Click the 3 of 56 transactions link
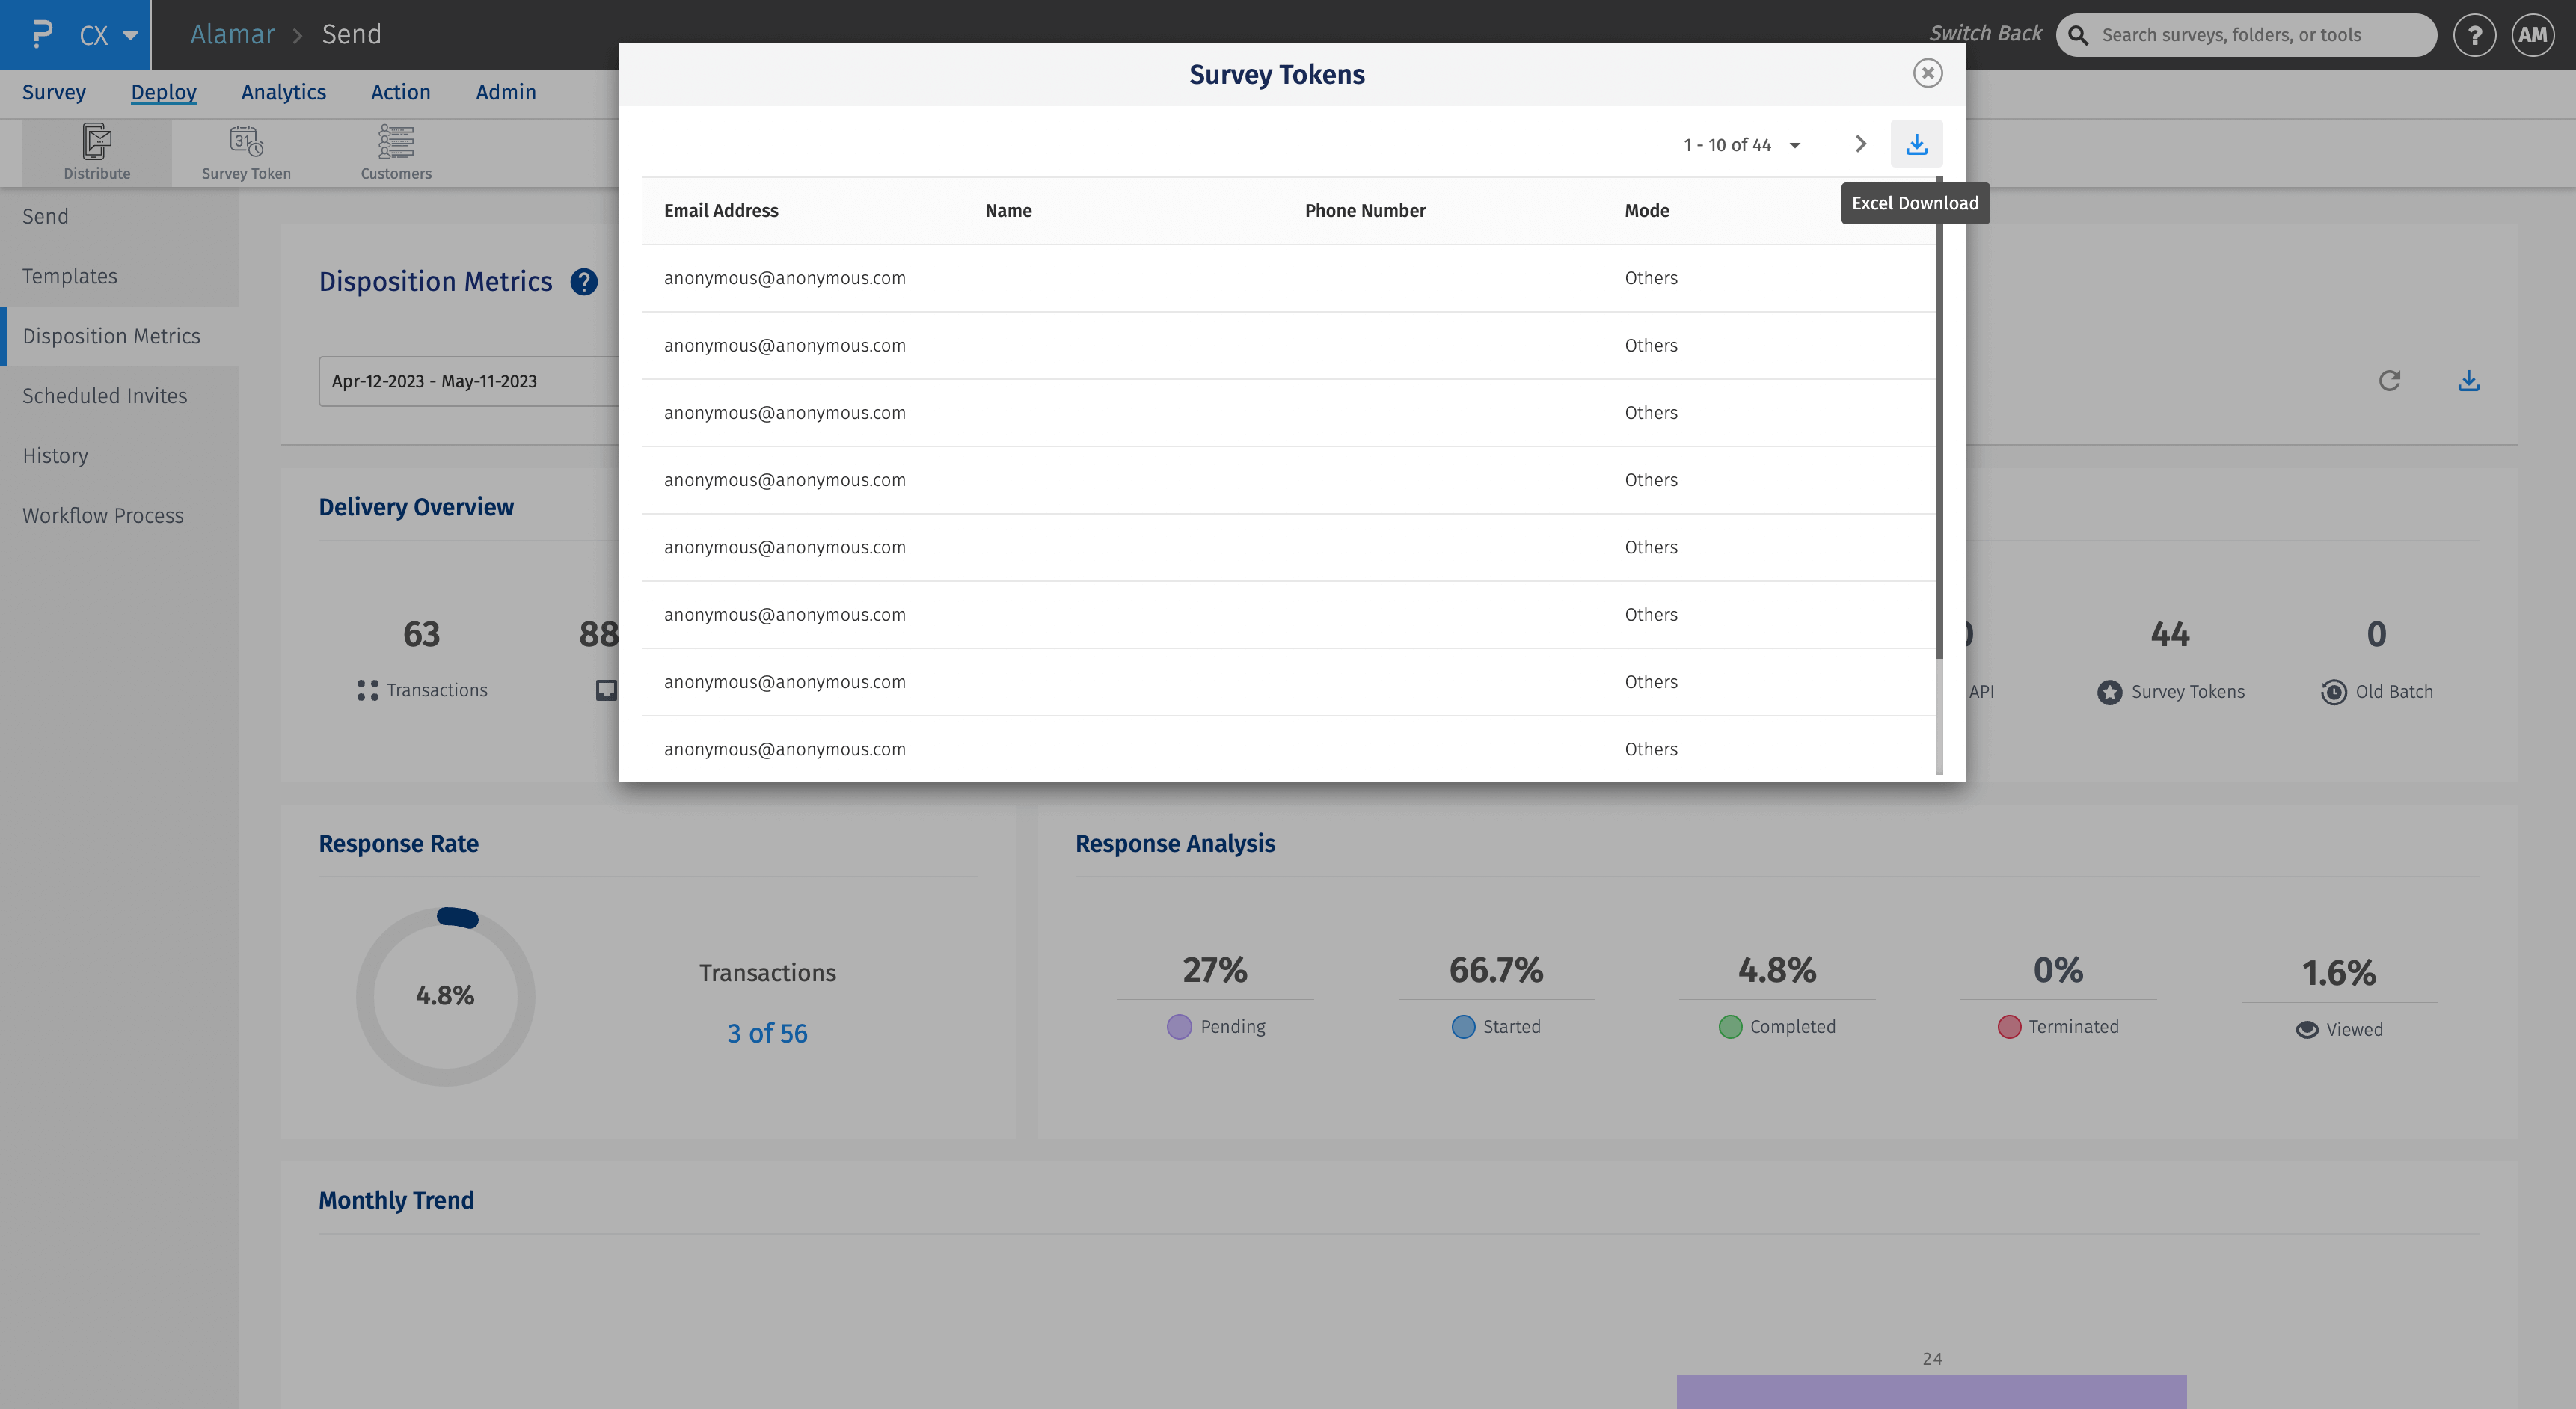This screenshot has height=1409, width=2576. coord(767,1033)
